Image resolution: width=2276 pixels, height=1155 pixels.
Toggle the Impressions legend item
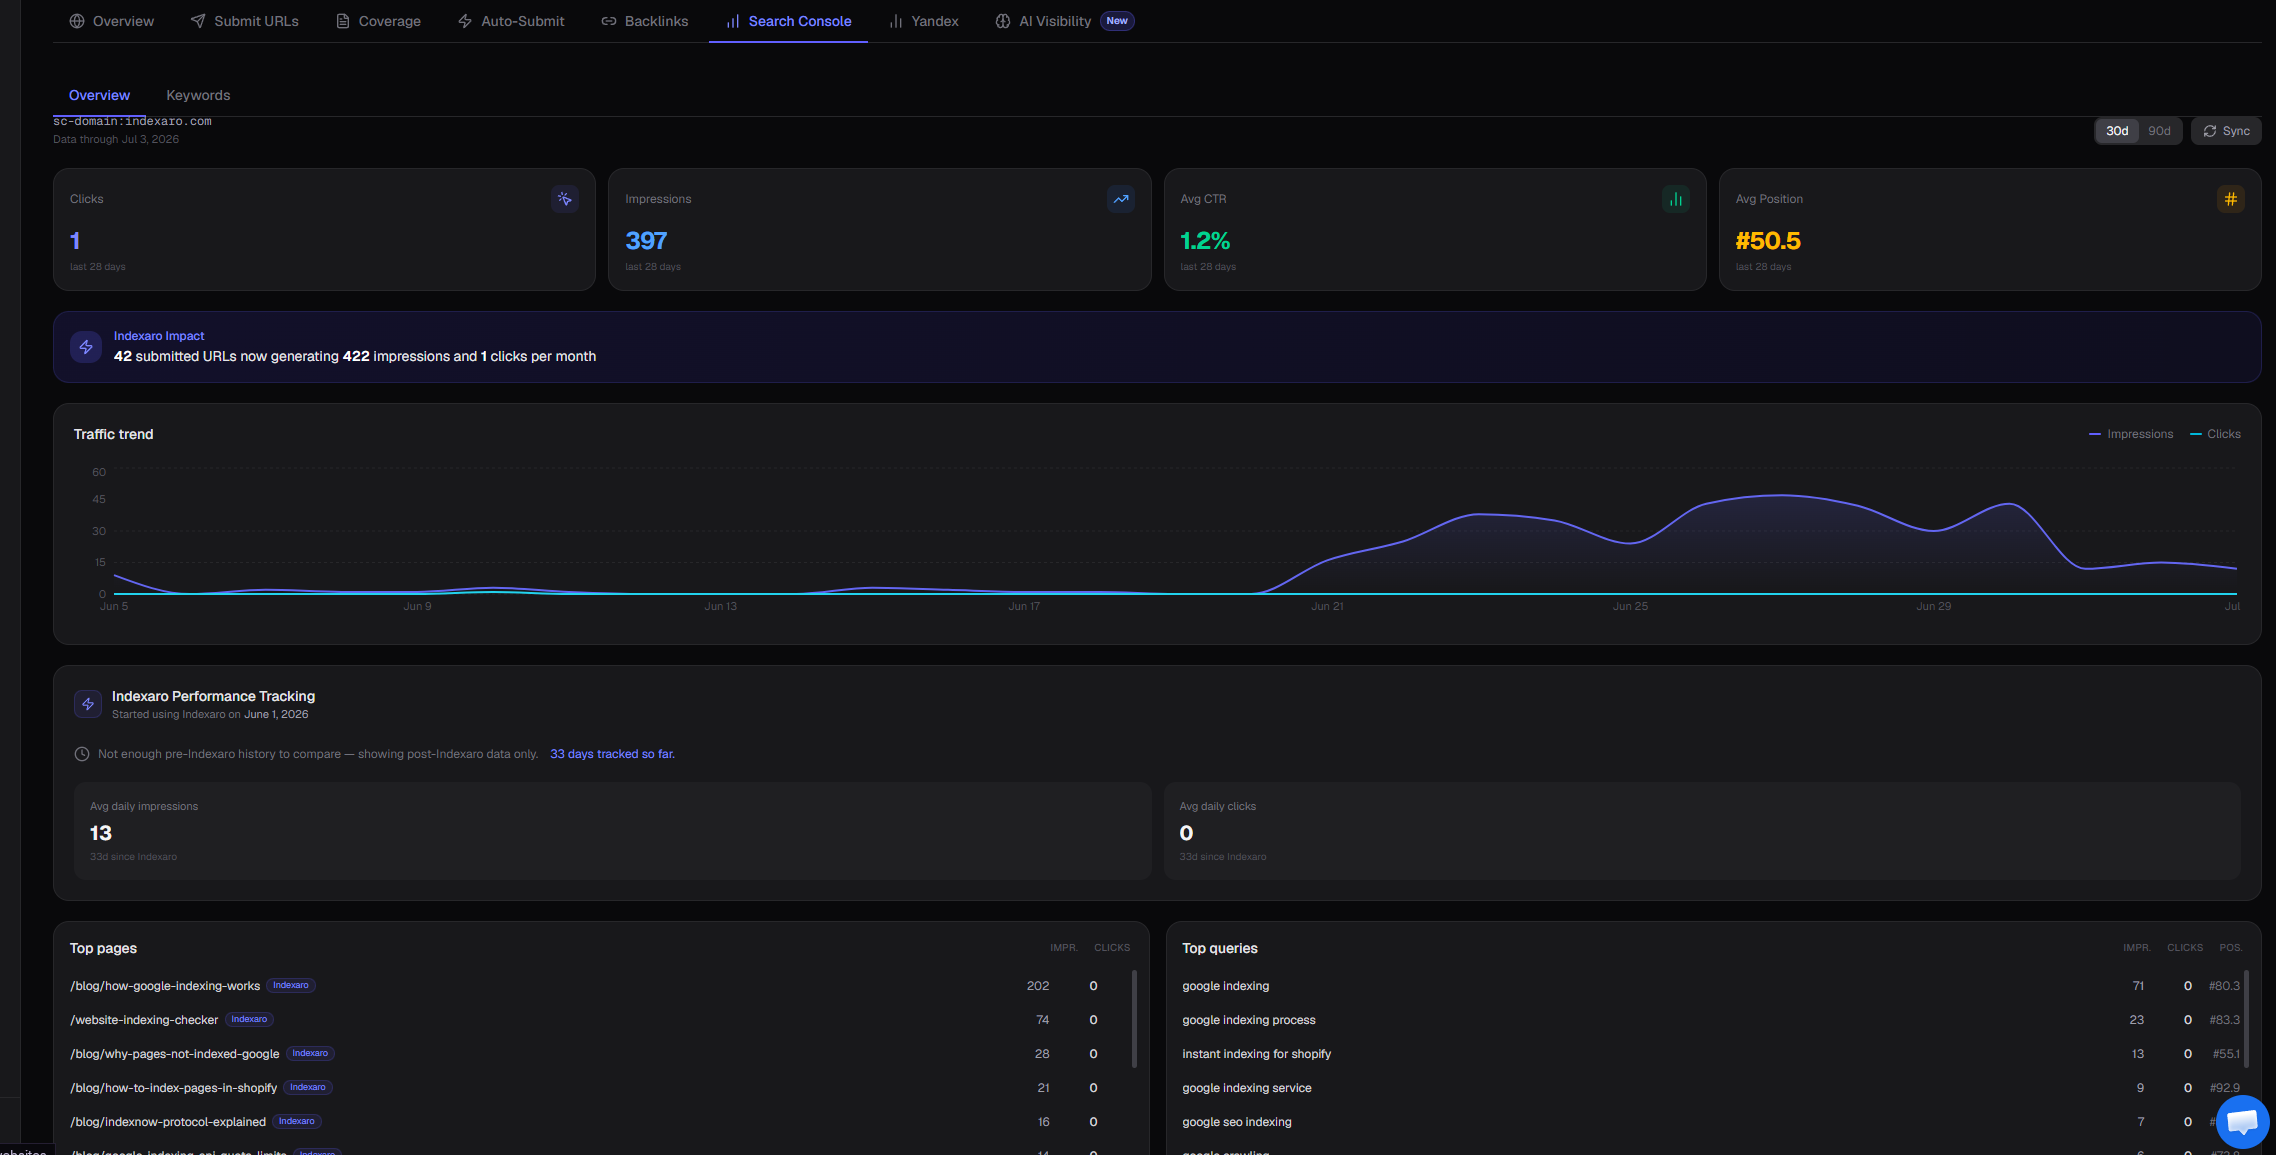click(2131, 434)
